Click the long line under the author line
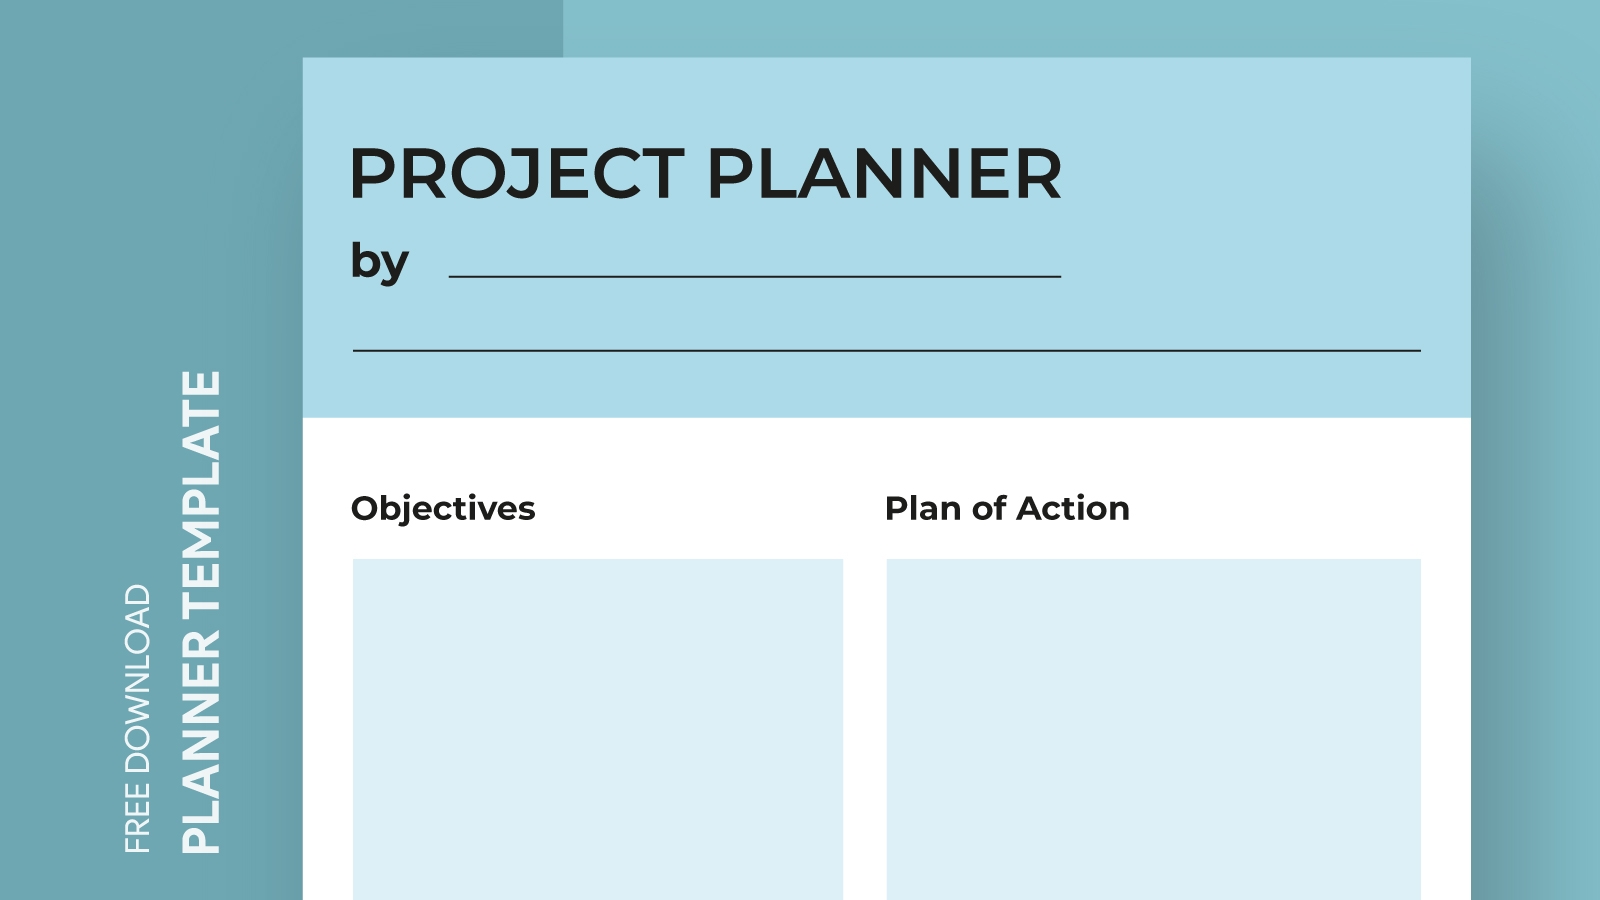Image resolution: width=1600 pixels, height=900 pixels. tap(886, 350)
